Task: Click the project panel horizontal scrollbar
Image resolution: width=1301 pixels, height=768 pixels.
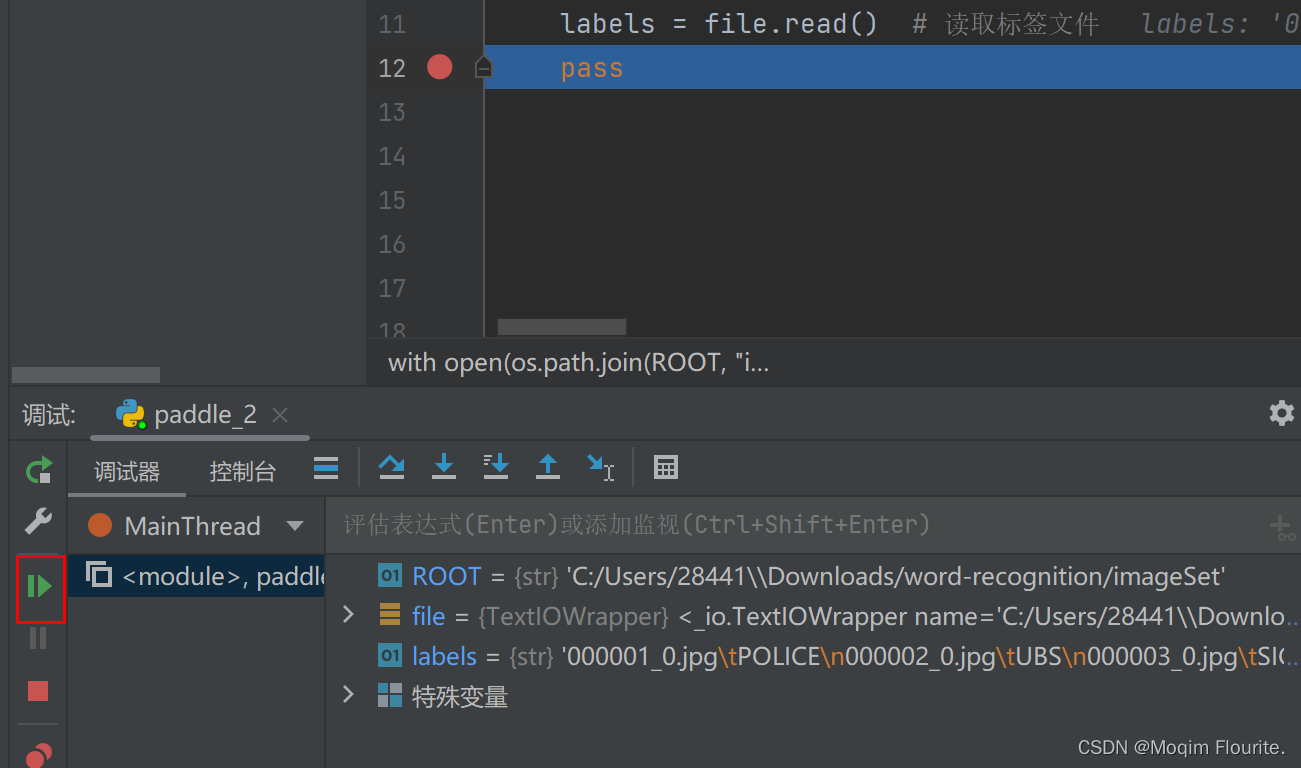Action: coord(86,375)
